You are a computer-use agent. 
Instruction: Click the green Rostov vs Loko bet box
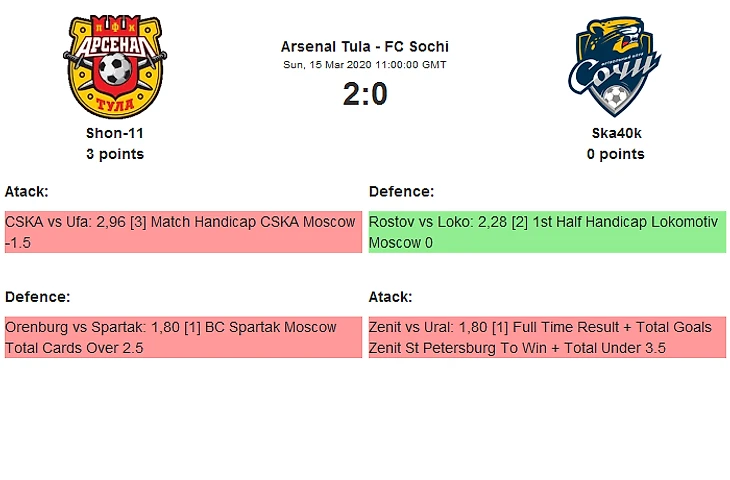click(547, 232)
